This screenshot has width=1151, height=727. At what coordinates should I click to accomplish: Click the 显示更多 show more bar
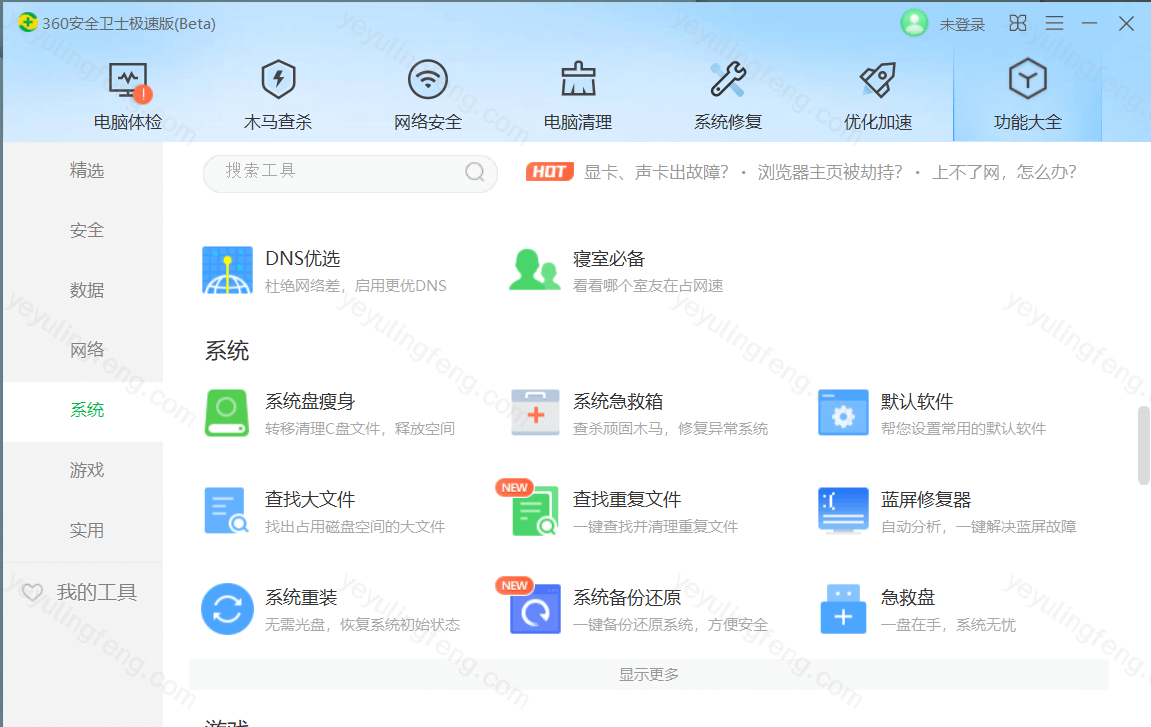point(648,674)
